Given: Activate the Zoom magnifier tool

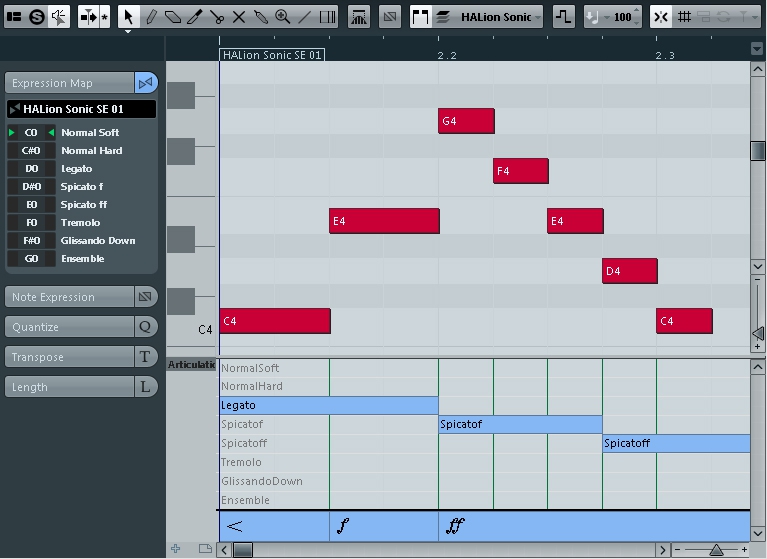Looking at the screenshot, I should (x=283, y=17).
